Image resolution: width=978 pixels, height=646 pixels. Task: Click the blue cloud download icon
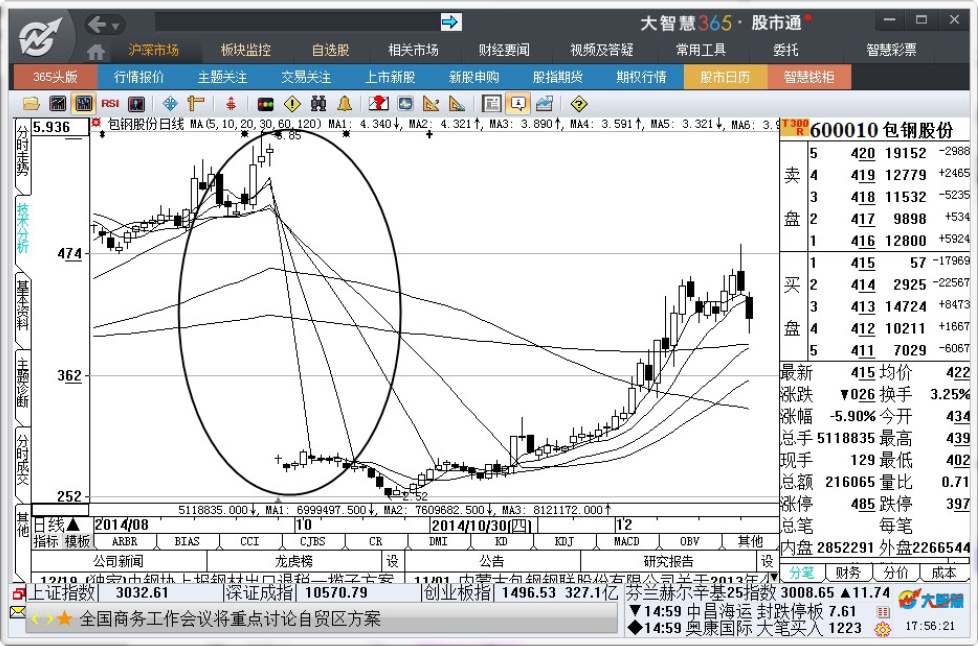click(405, 104)
